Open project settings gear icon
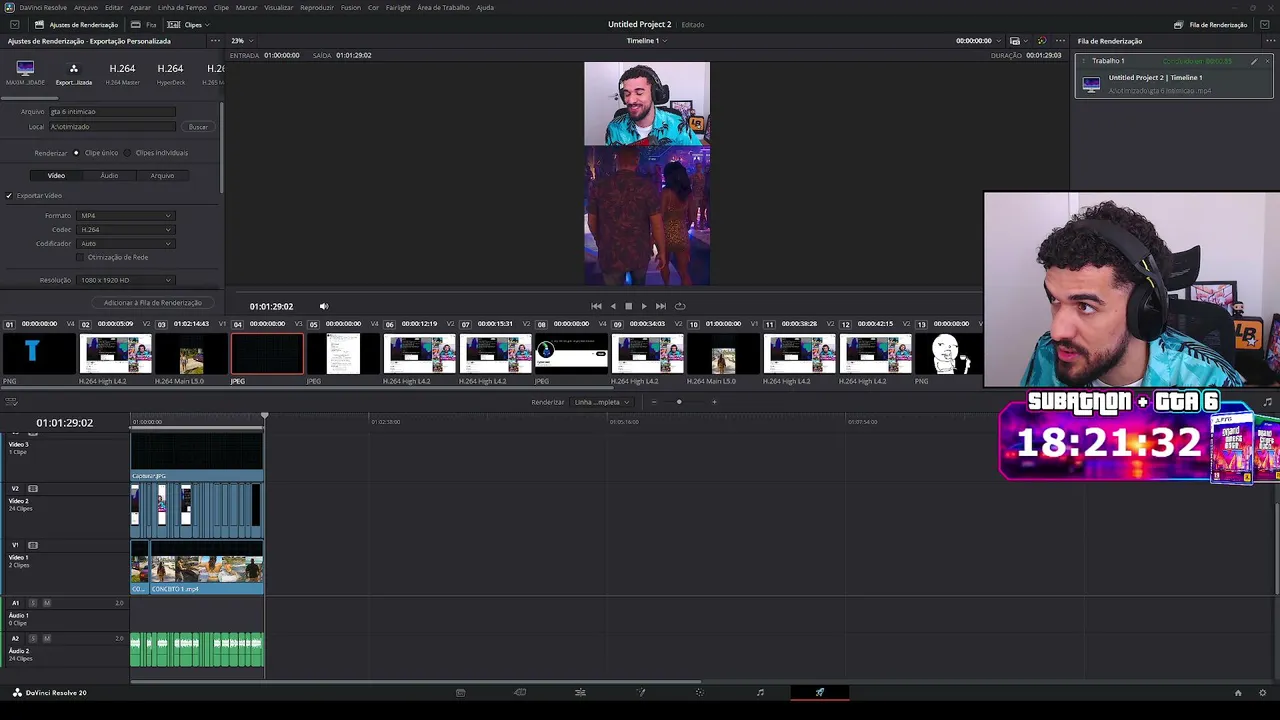The height and width of the screenshot is (720, 1280). click(1263, 693)
